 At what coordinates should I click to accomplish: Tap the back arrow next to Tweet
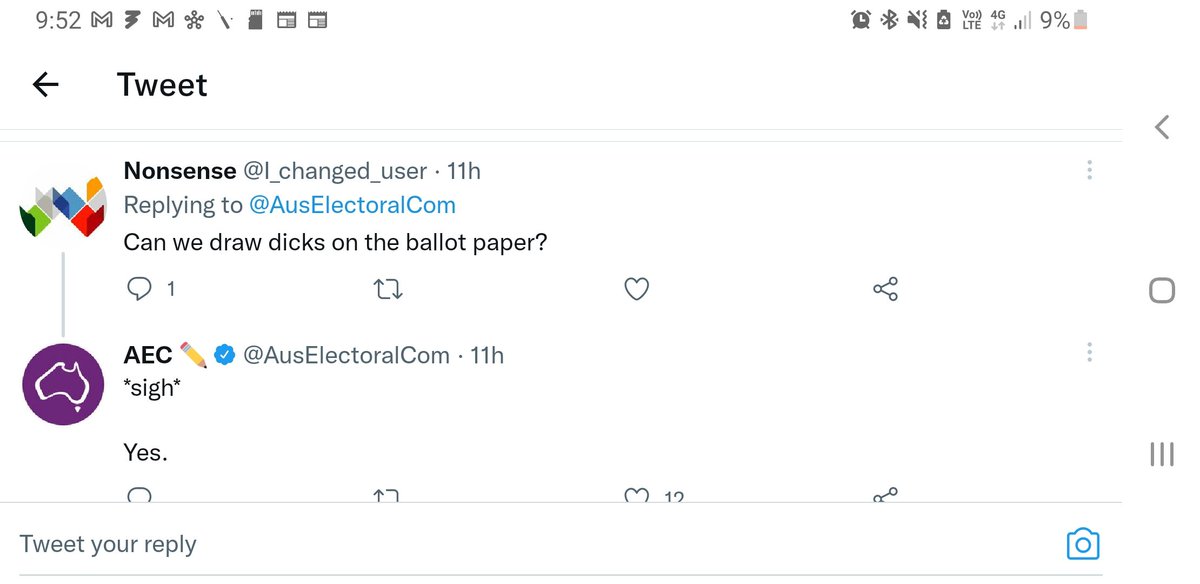(x=46, y=85)
